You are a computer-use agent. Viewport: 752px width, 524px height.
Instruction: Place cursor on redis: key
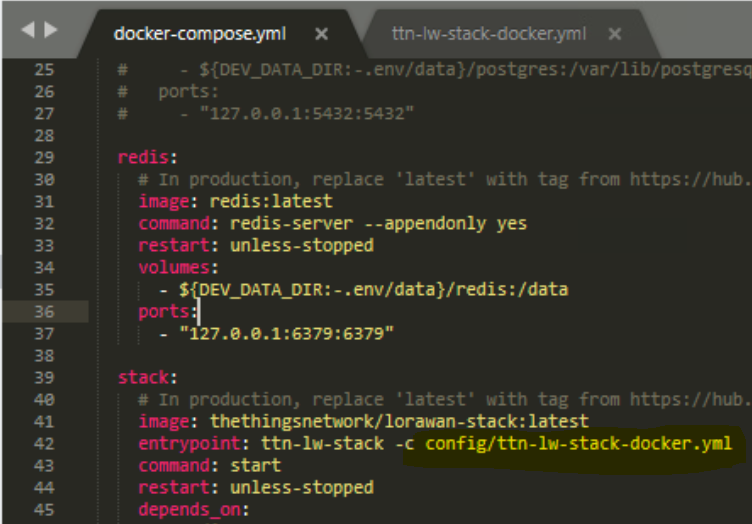[x=148, y=158]
